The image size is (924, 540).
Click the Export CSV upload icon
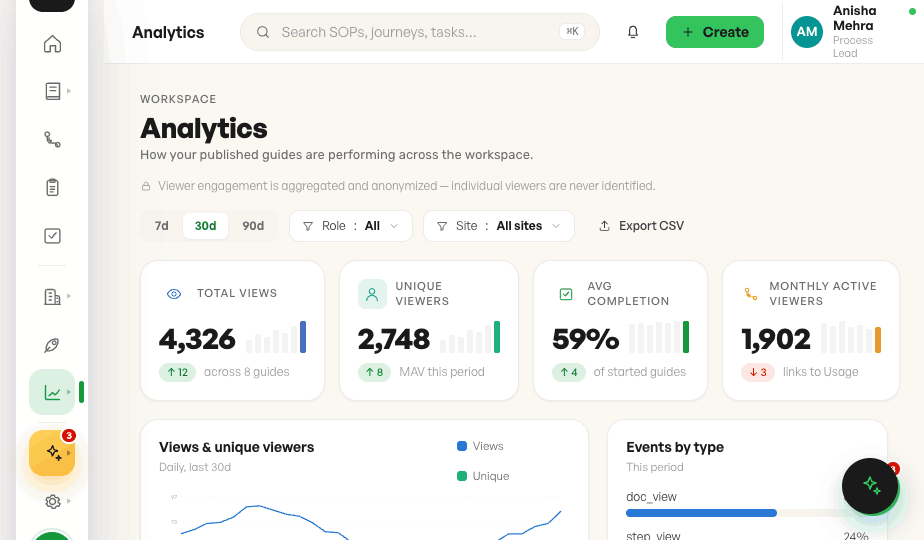coord(604,226)
